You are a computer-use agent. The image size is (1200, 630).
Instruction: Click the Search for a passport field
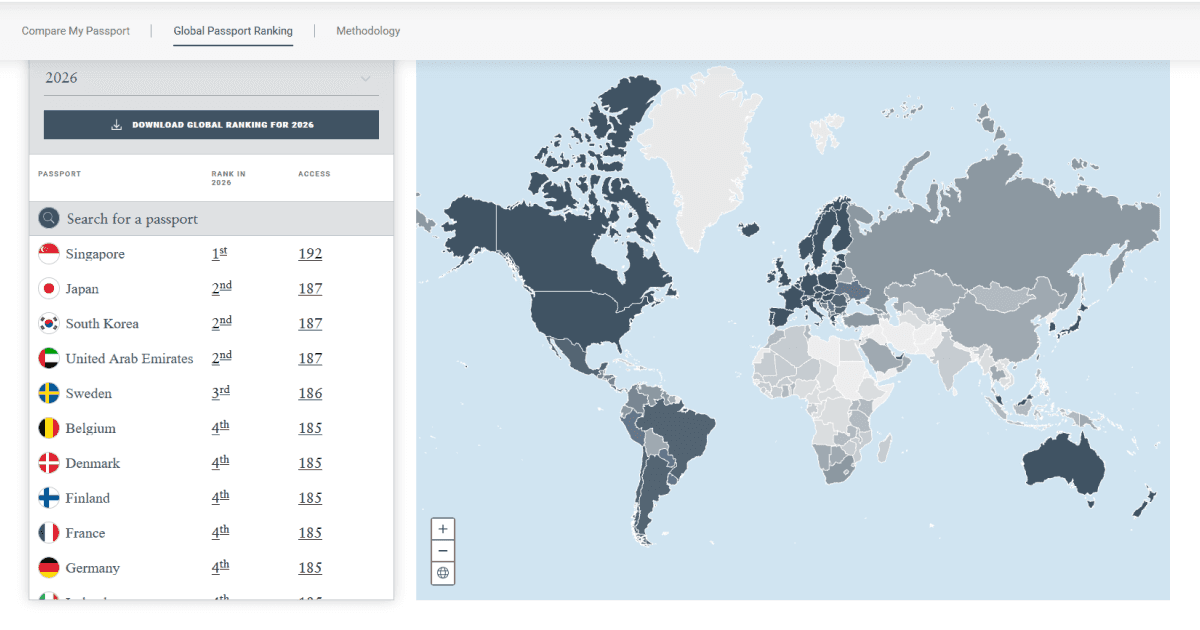click(x=130, y=217)
